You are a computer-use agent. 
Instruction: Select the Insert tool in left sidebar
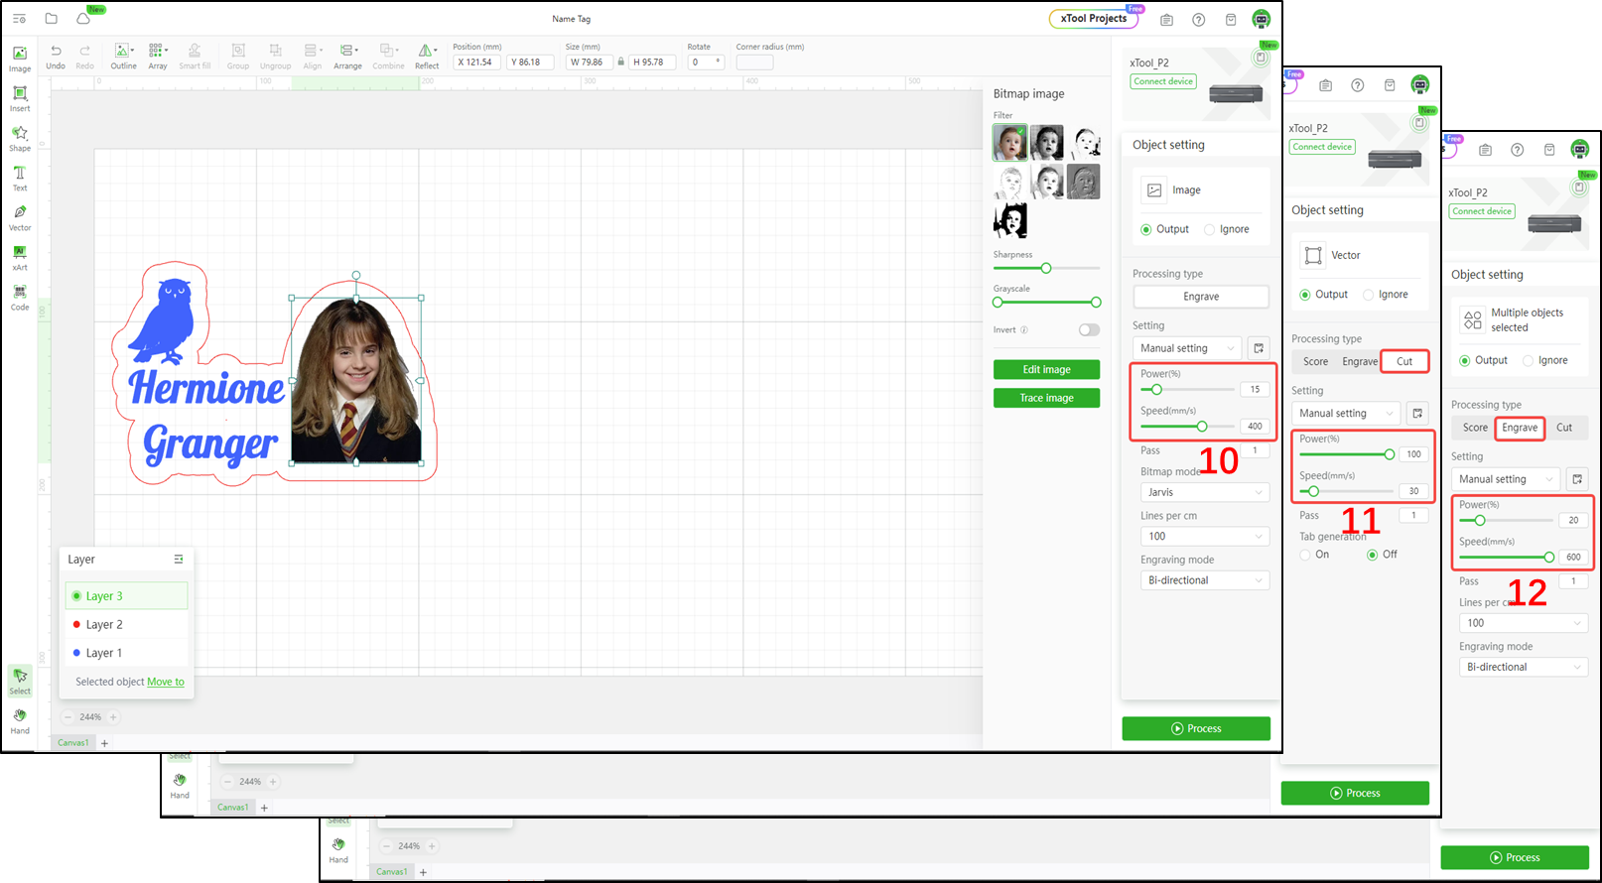tap(20, 98)
